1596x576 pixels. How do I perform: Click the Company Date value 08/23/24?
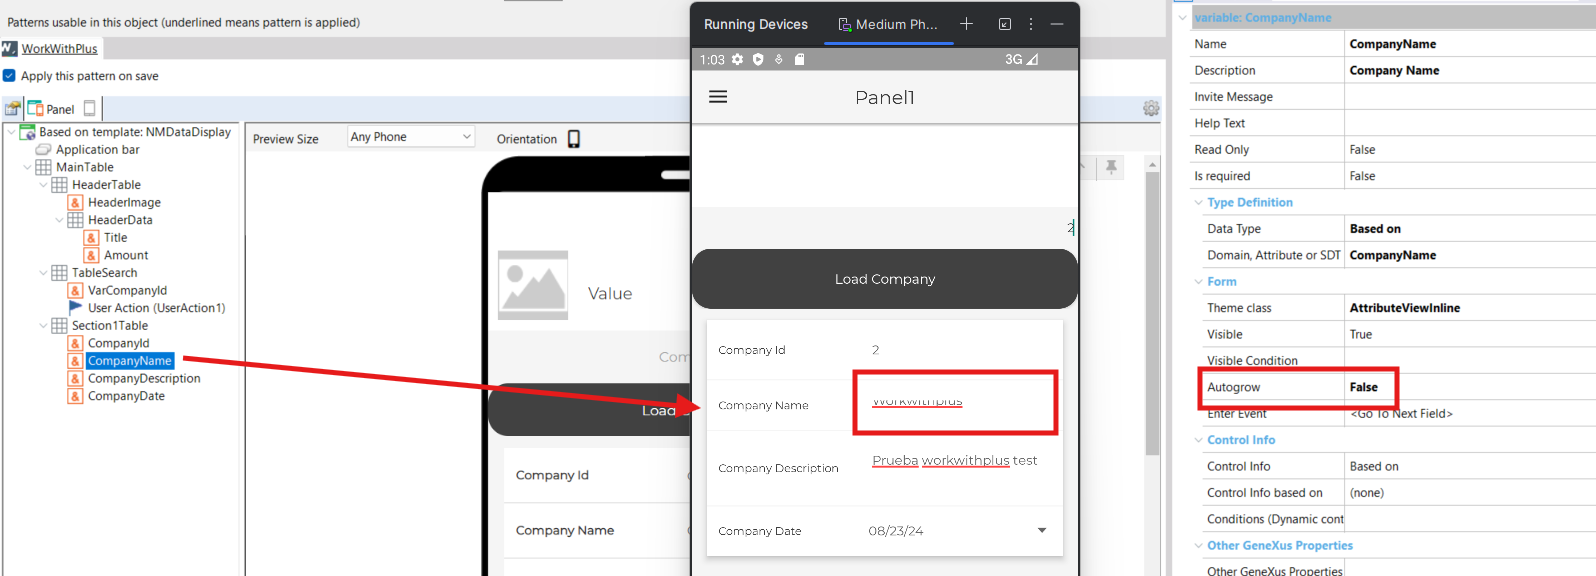pos(896,531)
